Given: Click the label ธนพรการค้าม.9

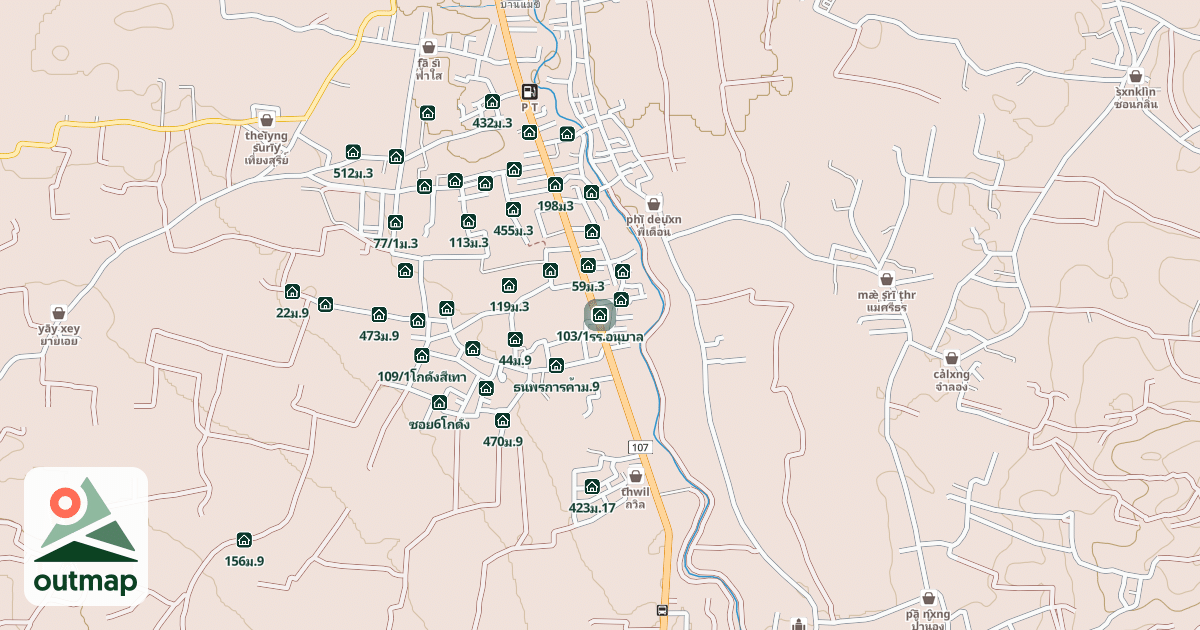Looking at the screenshot, I should pyautogui.click(x=556, y=386).
